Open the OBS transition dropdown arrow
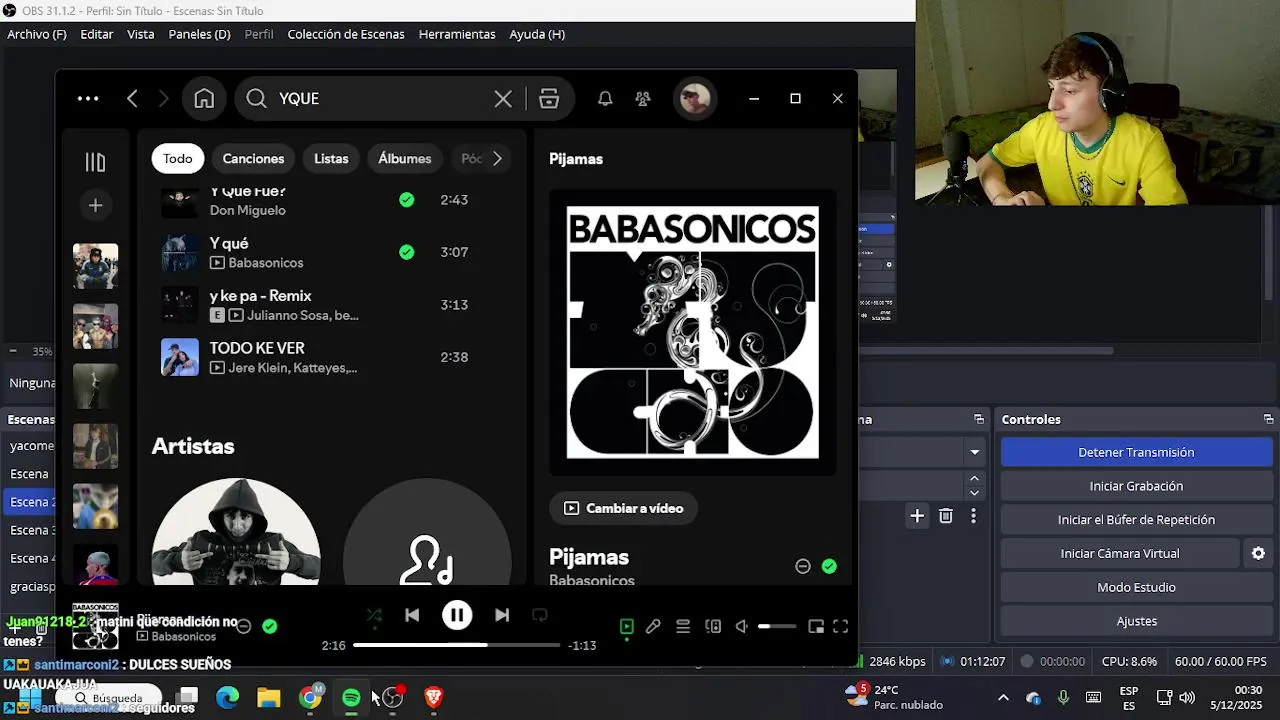This screenshot has height=720, width=1280. tap(974, 452)
